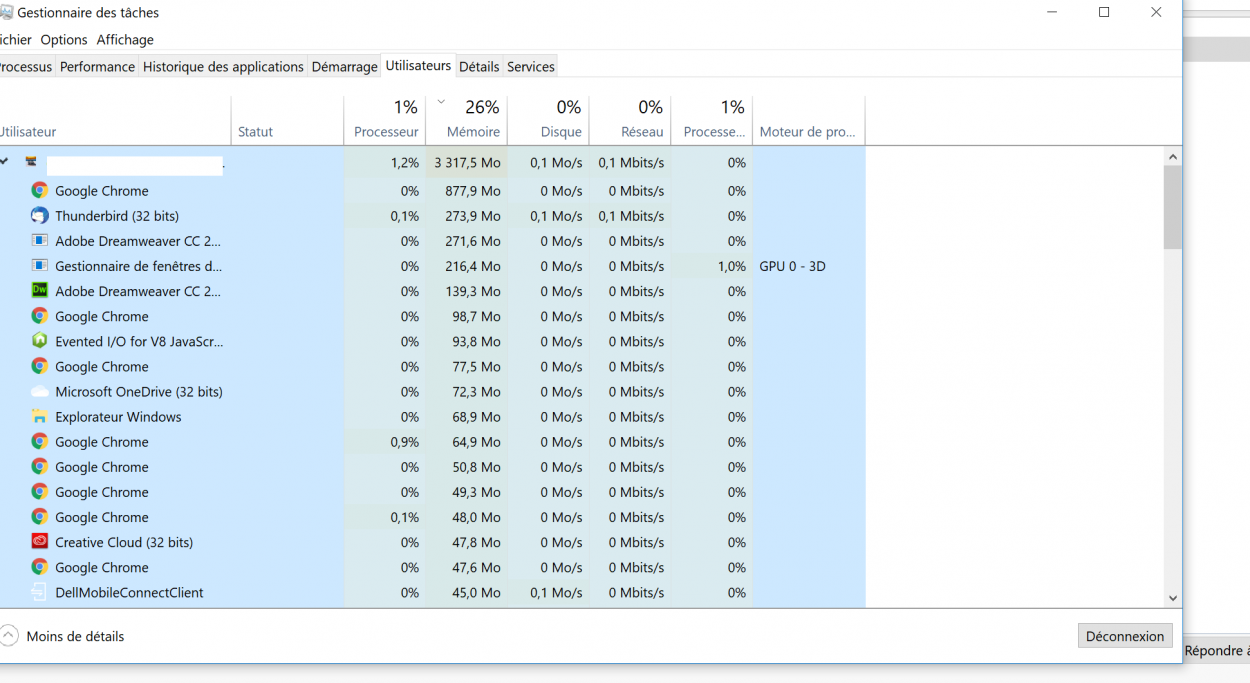Sort by the Réseau column header
1250x683 pixels.
coord(631,121)
